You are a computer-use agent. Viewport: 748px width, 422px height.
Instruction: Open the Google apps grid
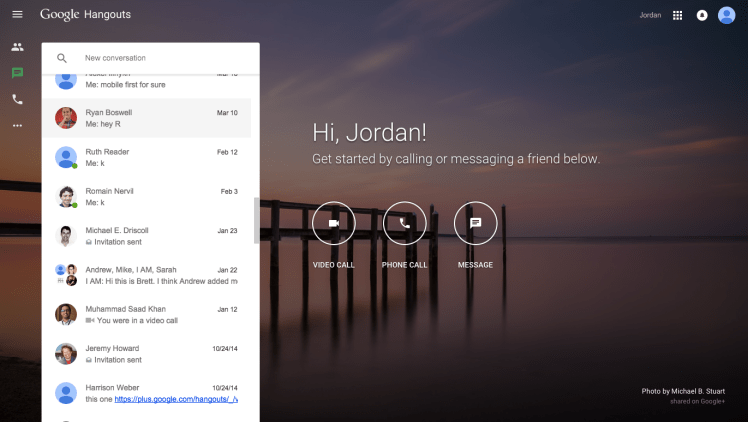click(x=677, y=15)
